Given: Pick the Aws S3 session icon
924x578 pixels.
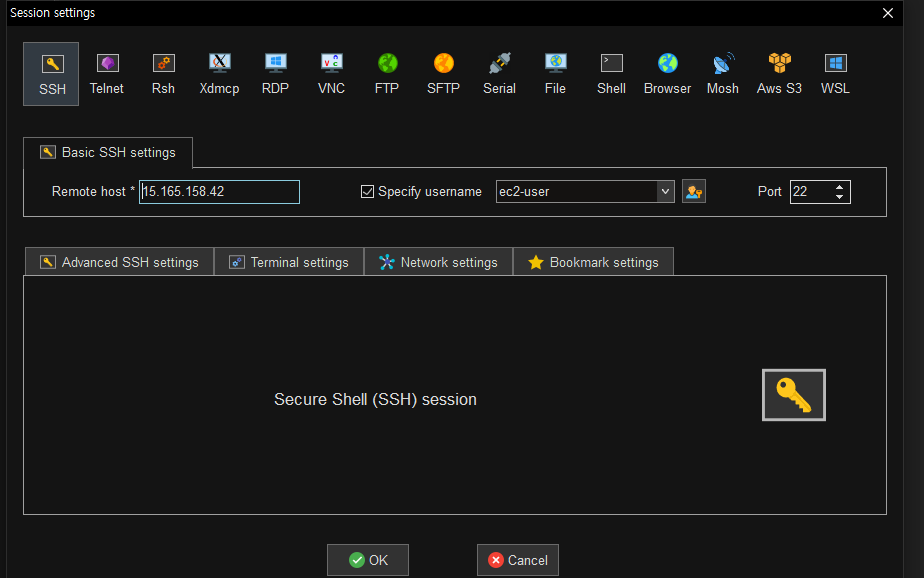Looking at the screenshot, I should [x=779, y=74].
